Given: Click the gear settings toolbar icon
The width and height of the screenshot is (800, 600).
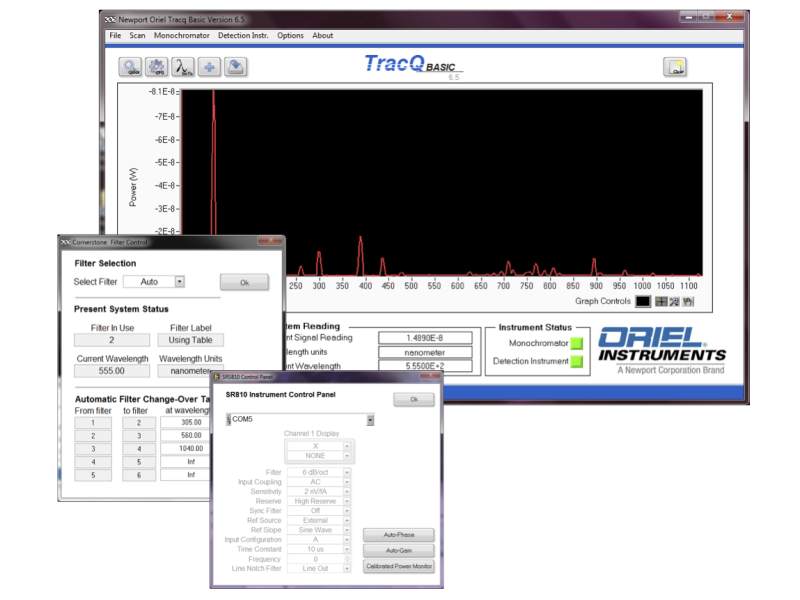Looking at the screenshot, I should (x=157, y=67).
